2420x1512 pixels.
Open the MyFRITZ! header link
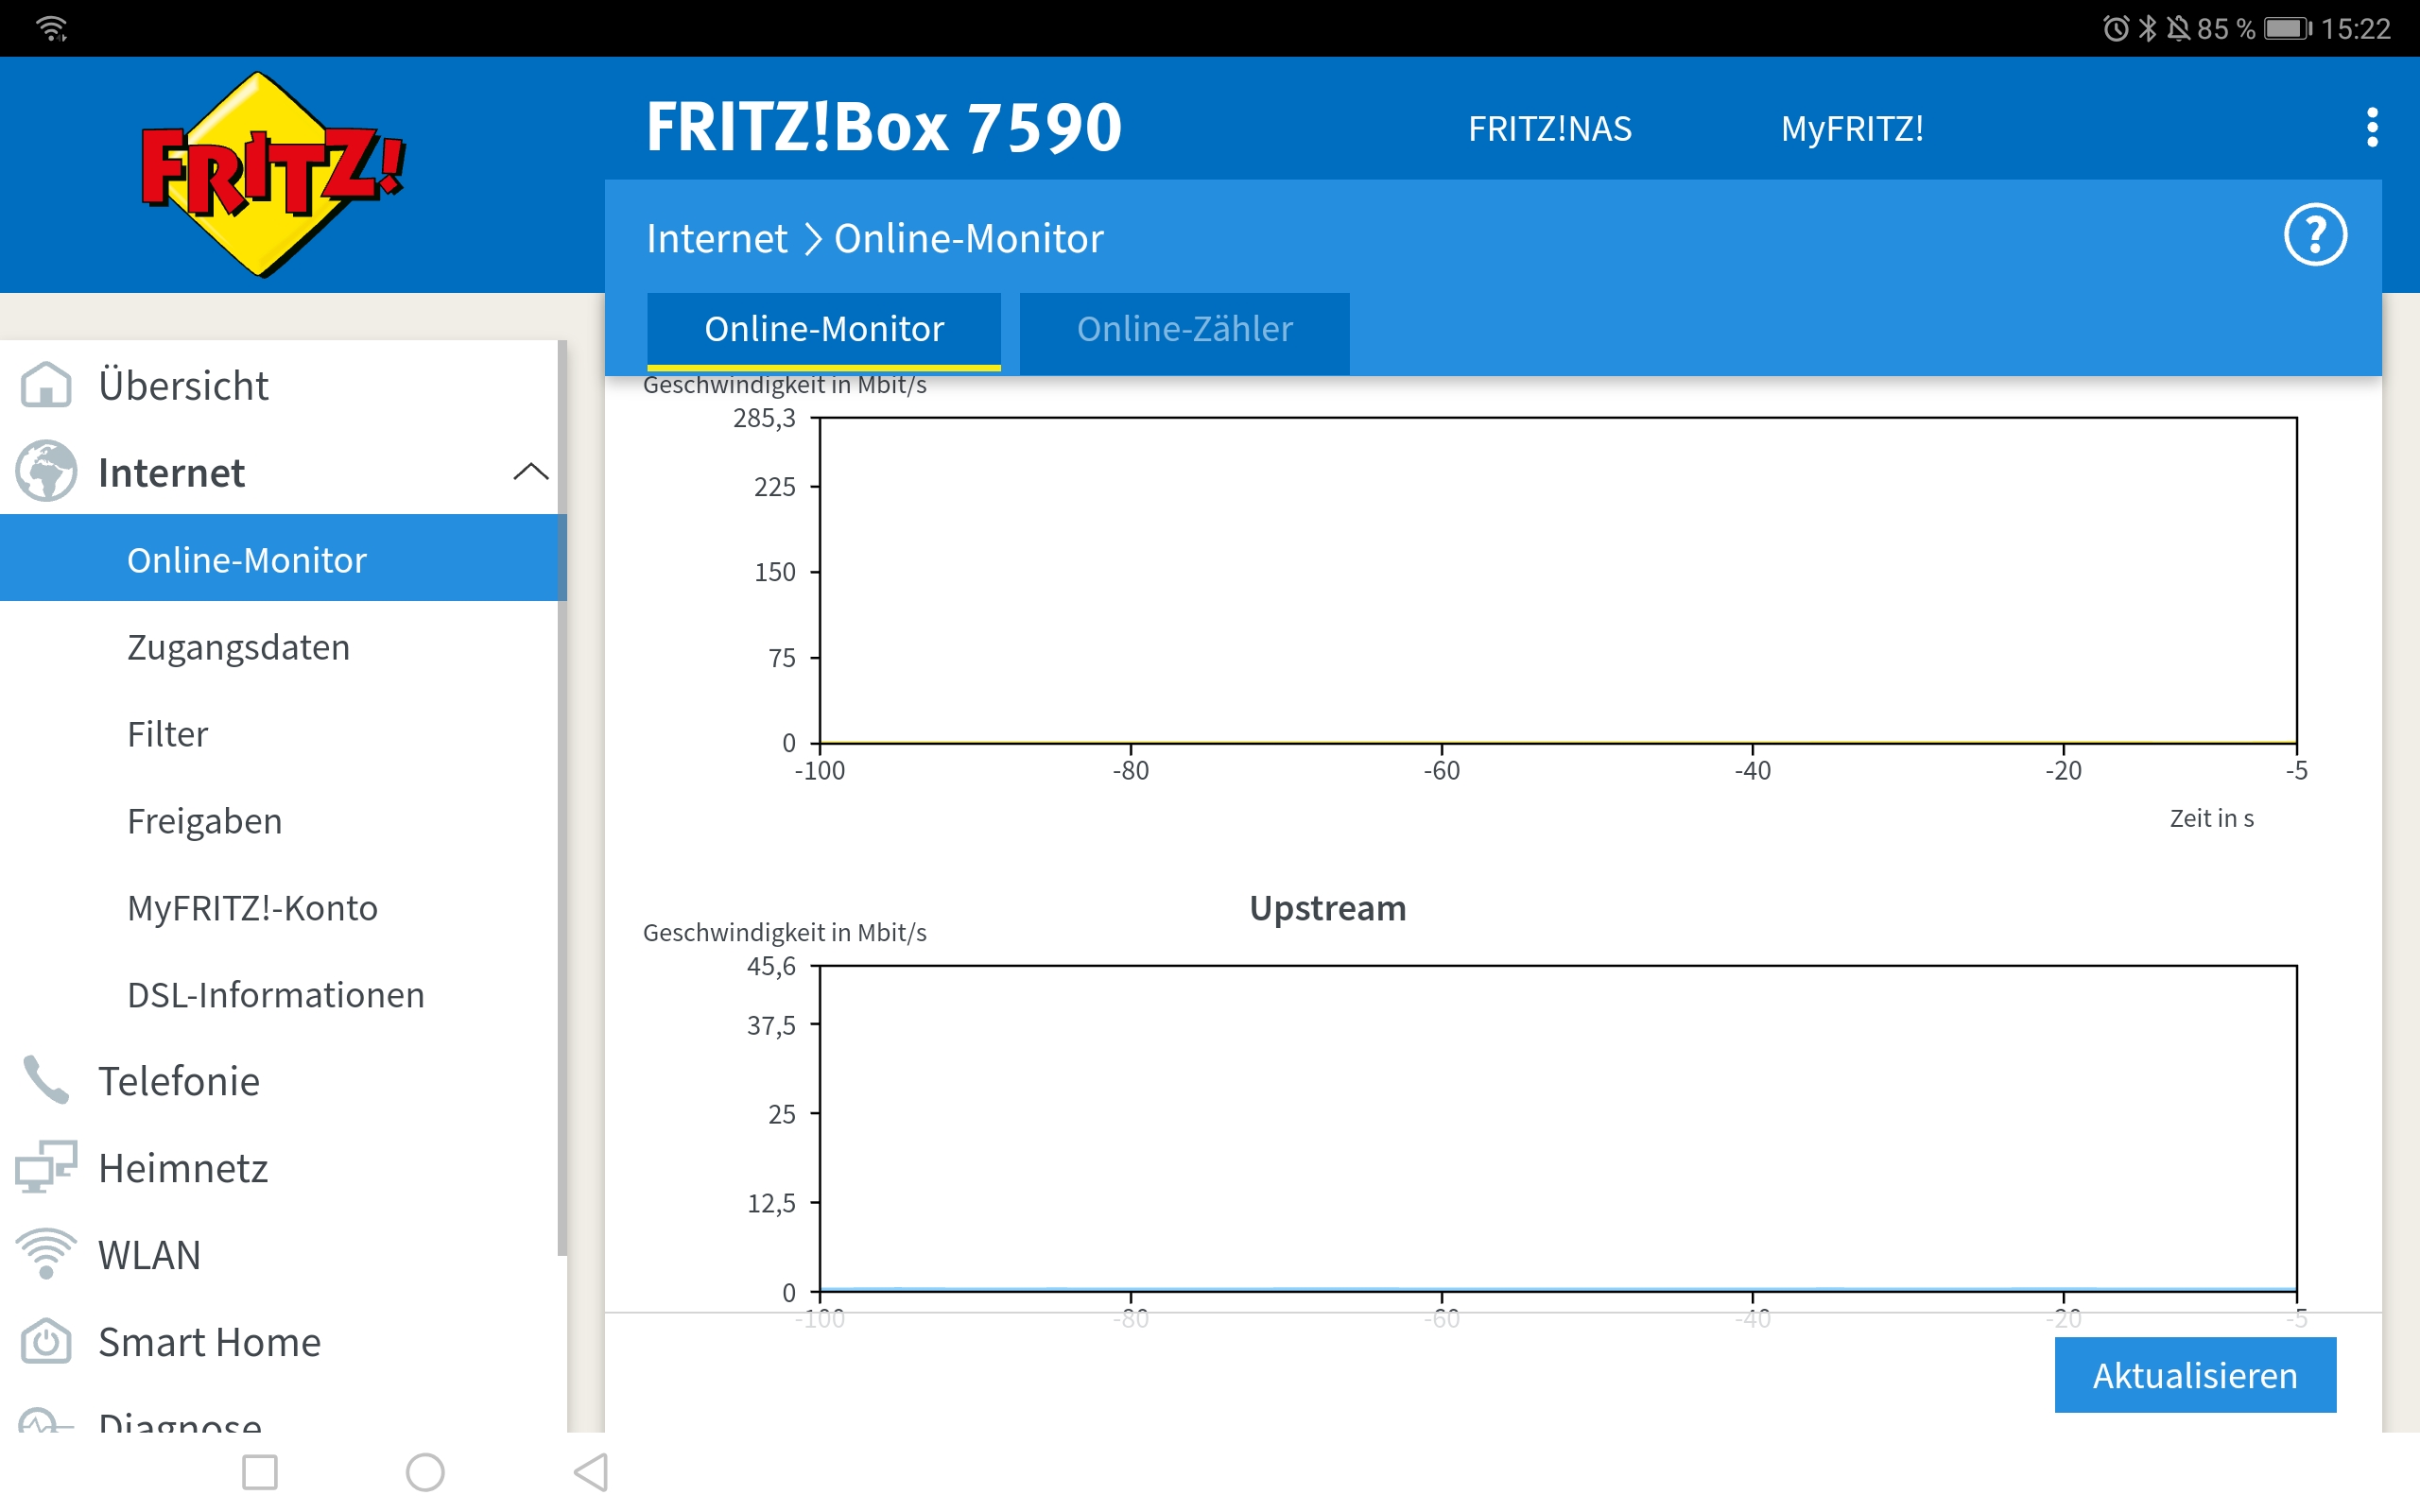click(1851, 129)
